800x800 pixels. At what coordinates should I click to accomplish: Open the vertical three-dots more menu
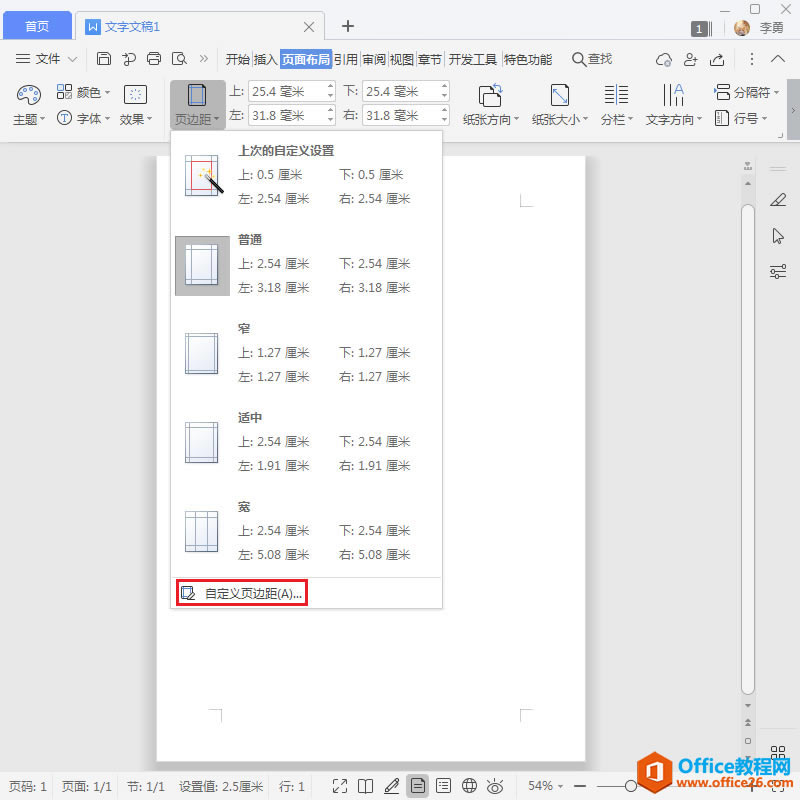751,59
